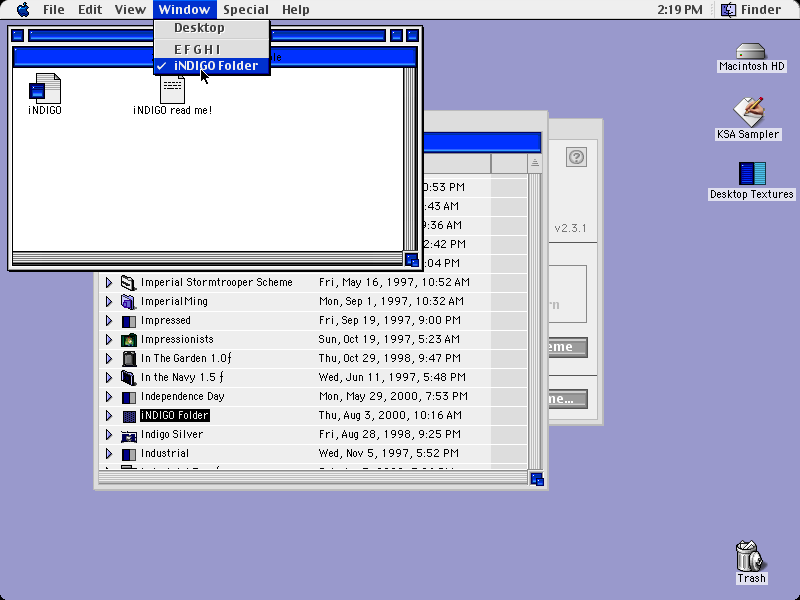Select the "Independence Day" name
The height and width of the screenshot is (600, 800).
(182, 397)
